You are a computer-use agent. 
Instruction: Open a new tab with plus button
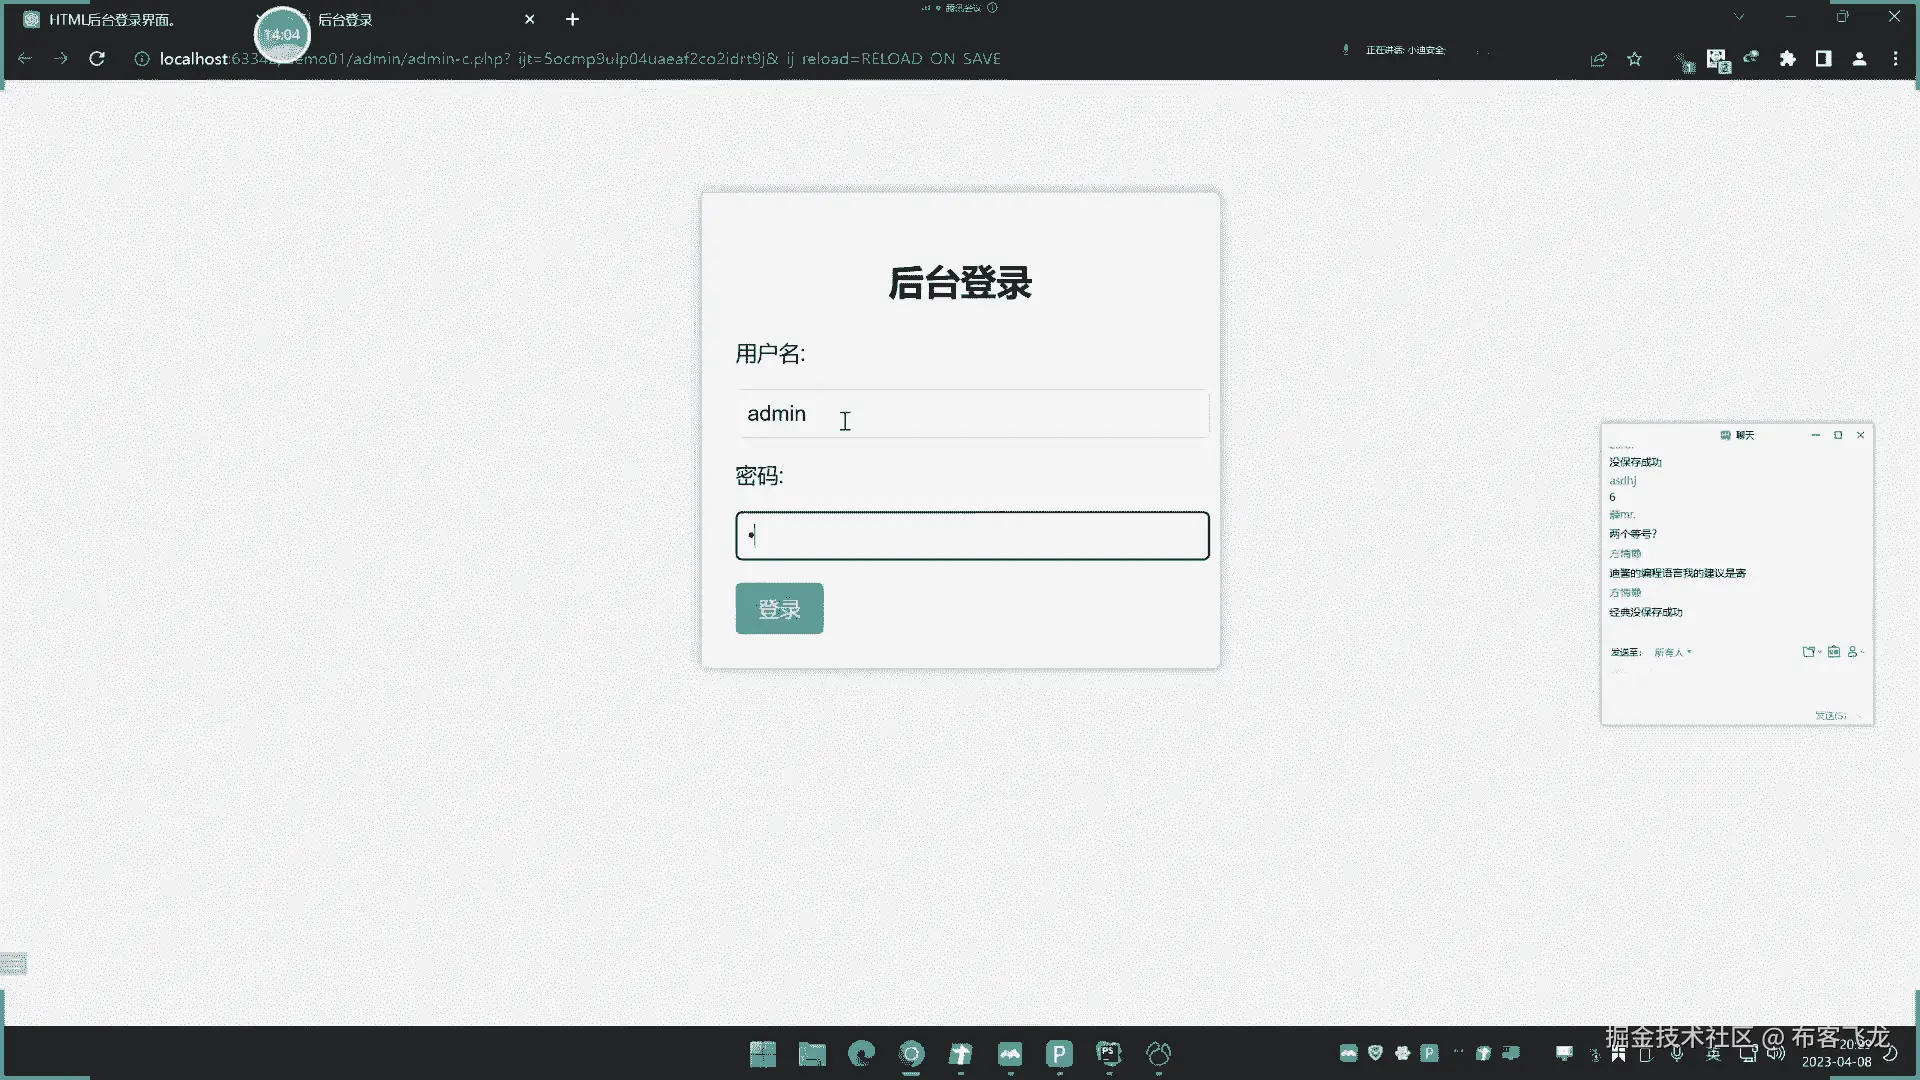[x=572, y=19]
